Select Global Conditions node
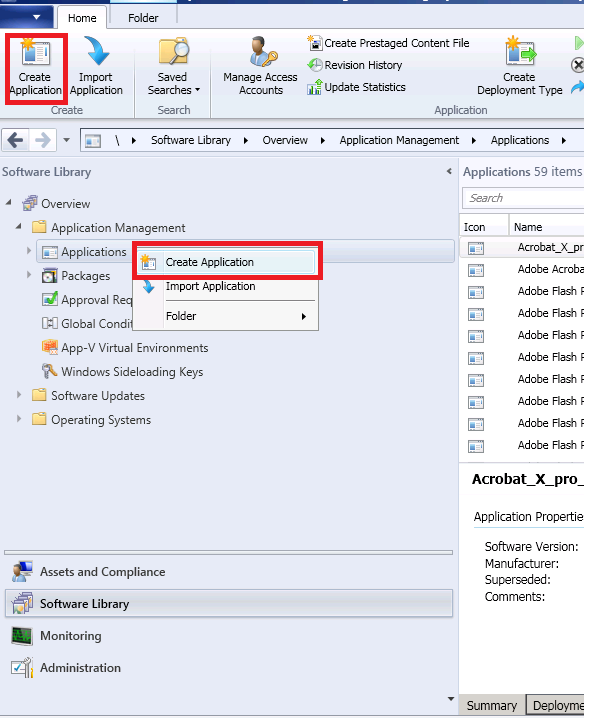 click(87, 324)
